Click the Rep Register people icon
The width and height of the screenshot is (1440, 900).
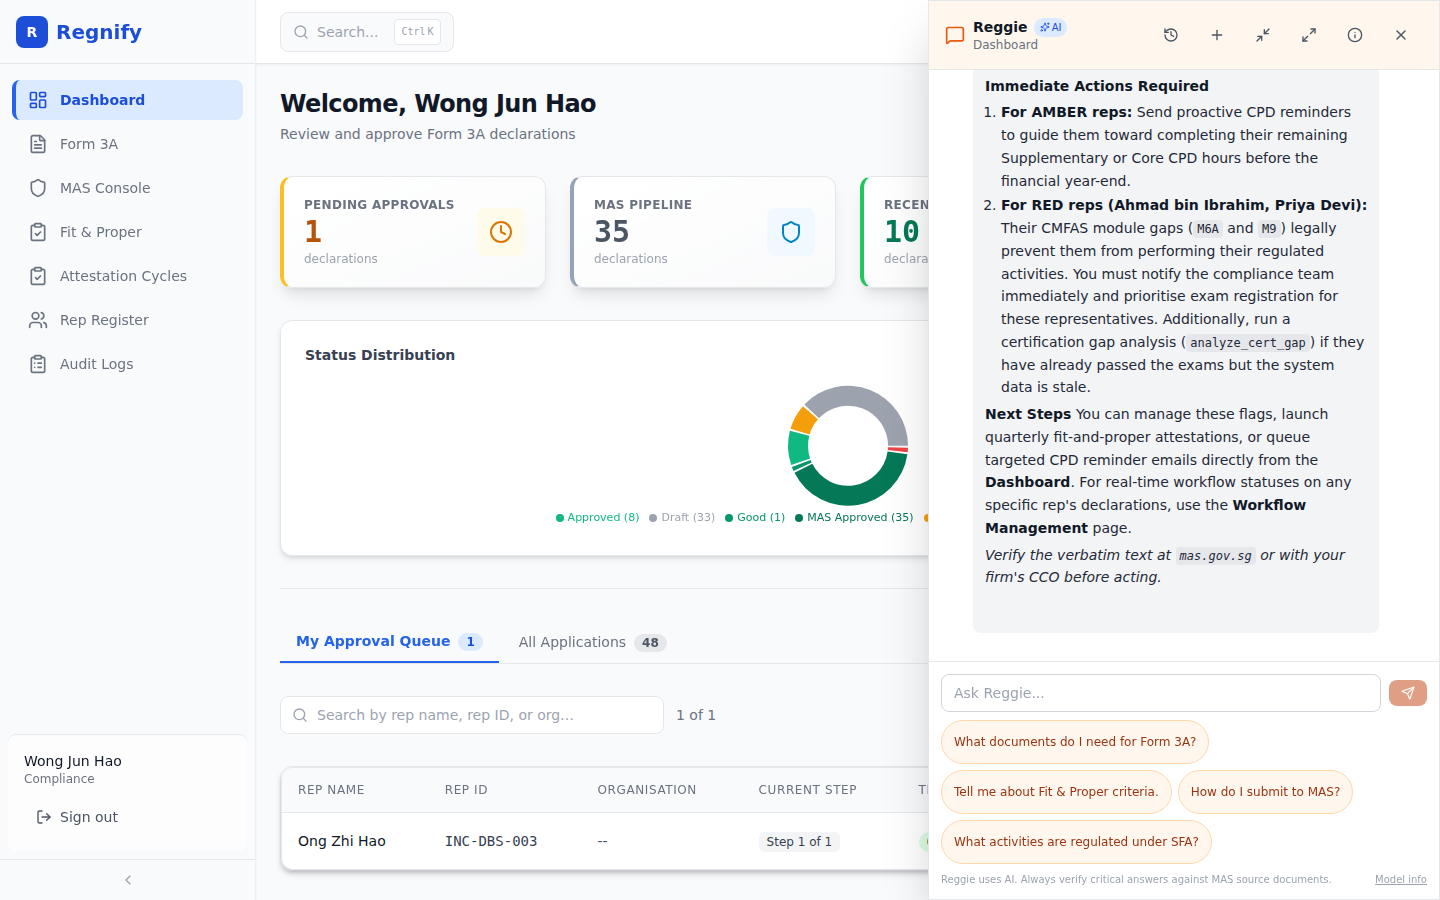click(x=38, y=320)
